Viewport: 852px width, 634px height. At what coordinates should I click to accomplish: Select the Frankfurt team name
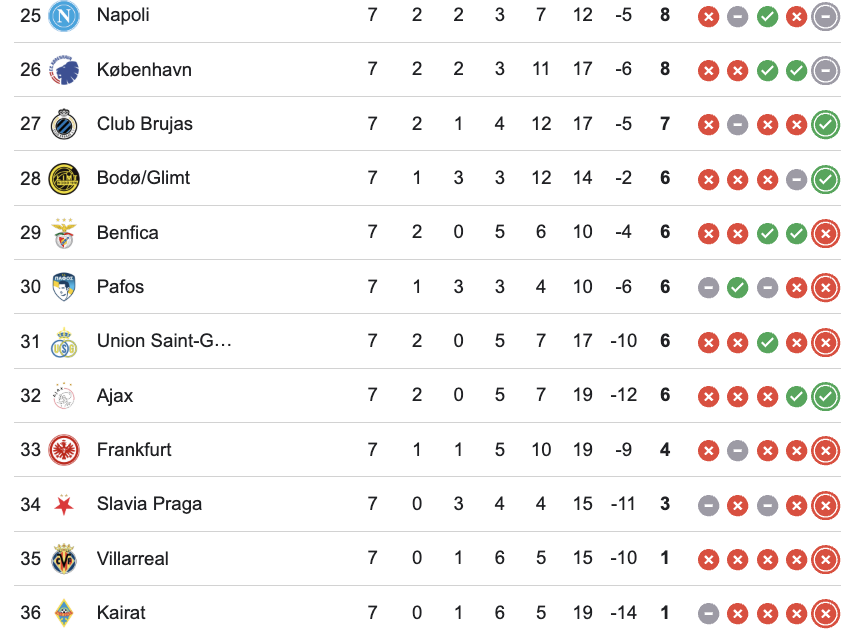point(134,450)
